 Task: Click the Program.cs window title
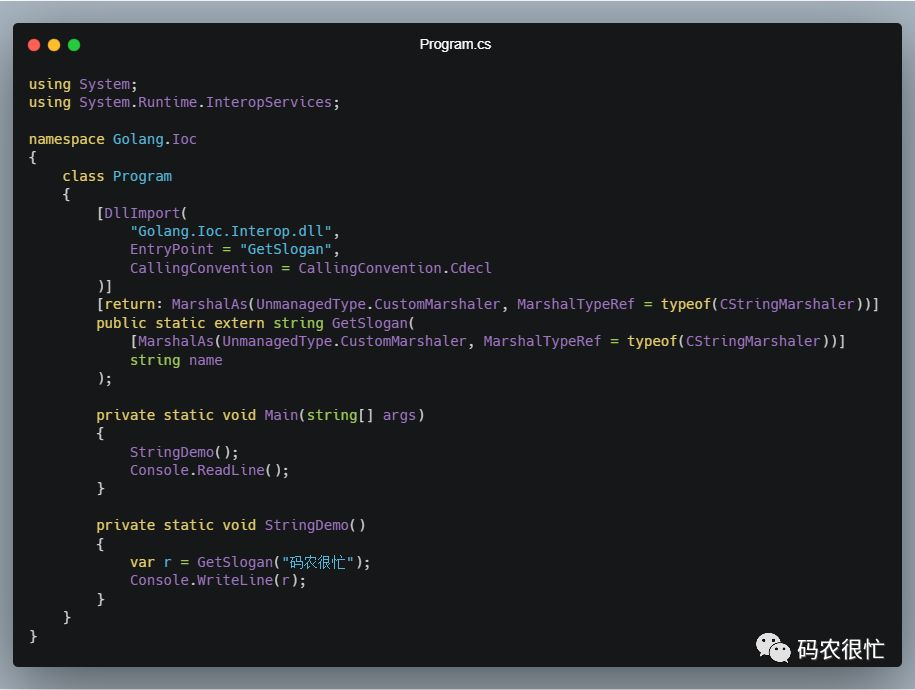pos(455,44)
